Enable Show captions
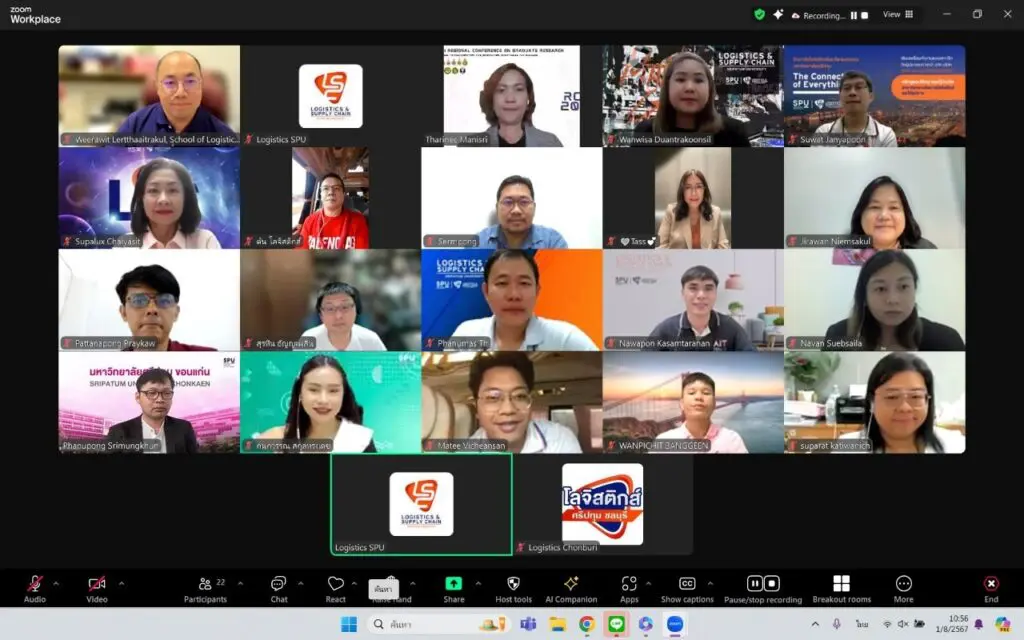Image resolution: width=1024 pixels, height=640 pixels. coord(687,588)
